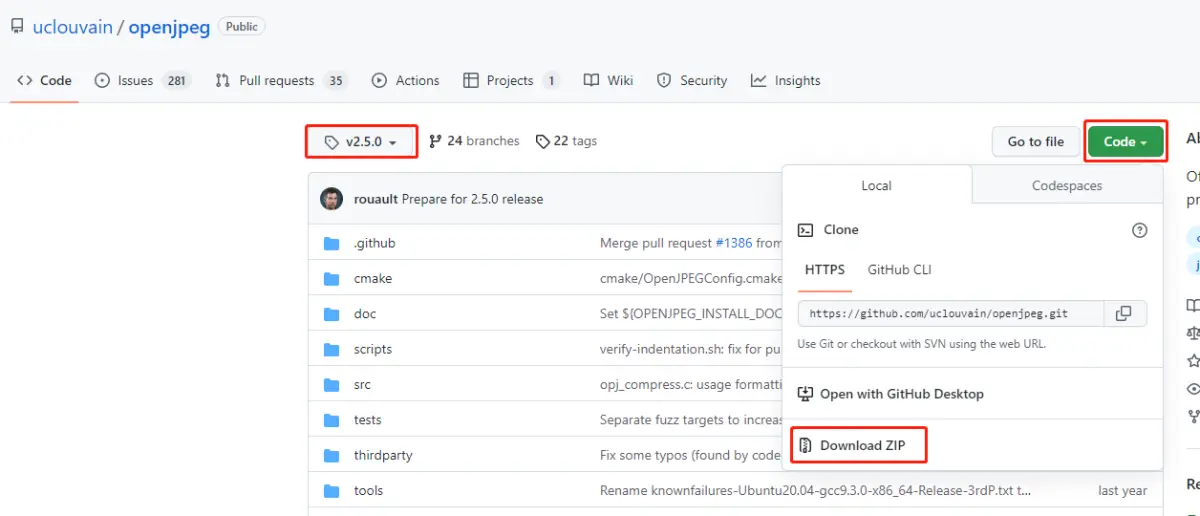The image size is (1200, 516).
Task: Click the desktop icon beside GitHub Desktop
Action: [805, 394]
